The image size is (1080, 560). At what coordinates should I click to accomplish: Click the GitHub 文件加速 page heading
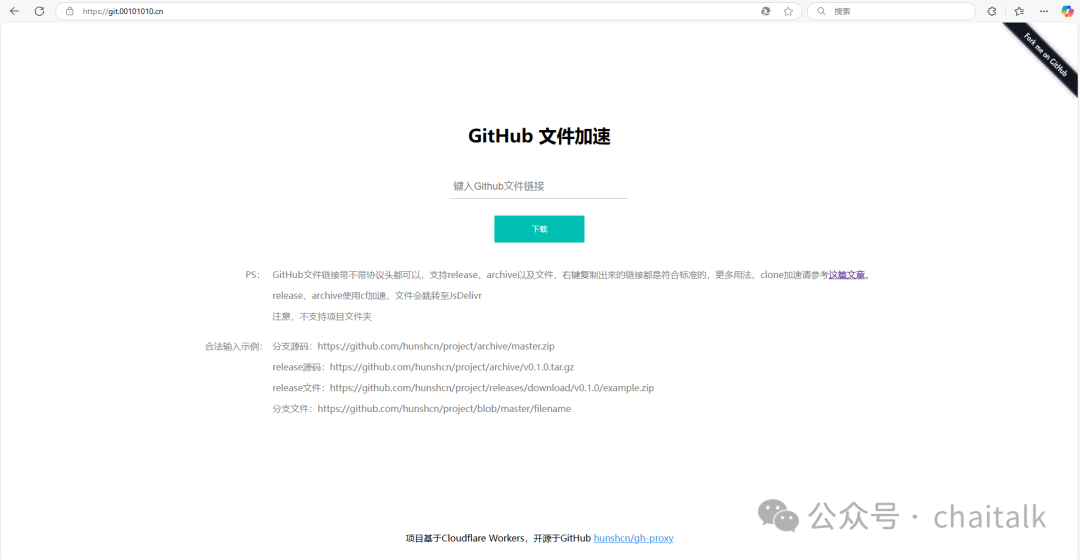pyautogui.click(x=539, y=136)
